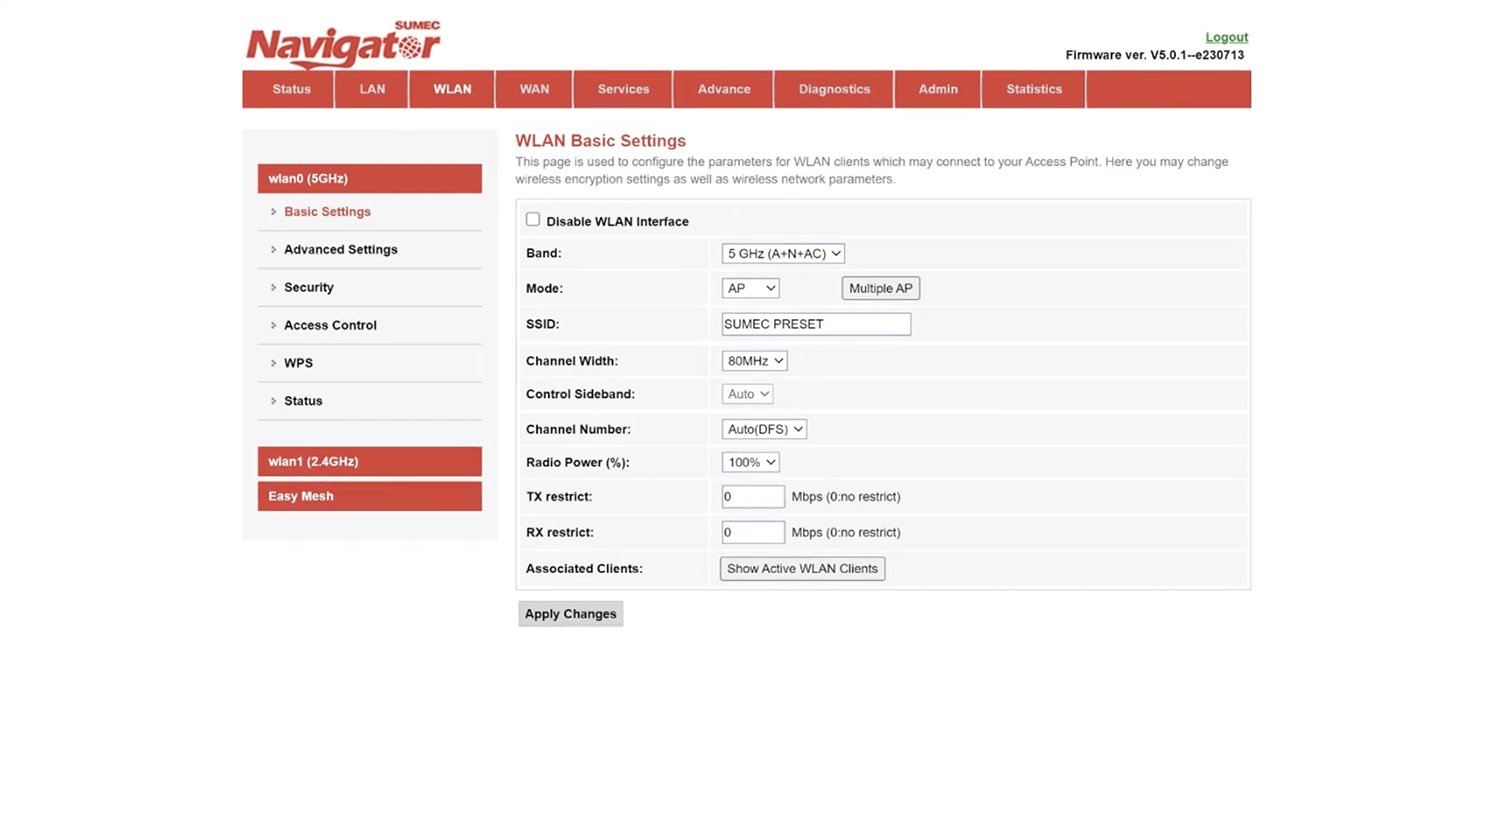Viewport: 1500px width, 838px height.
Task: Focus the TX restrict input box
Action: [x=753, y=497]
